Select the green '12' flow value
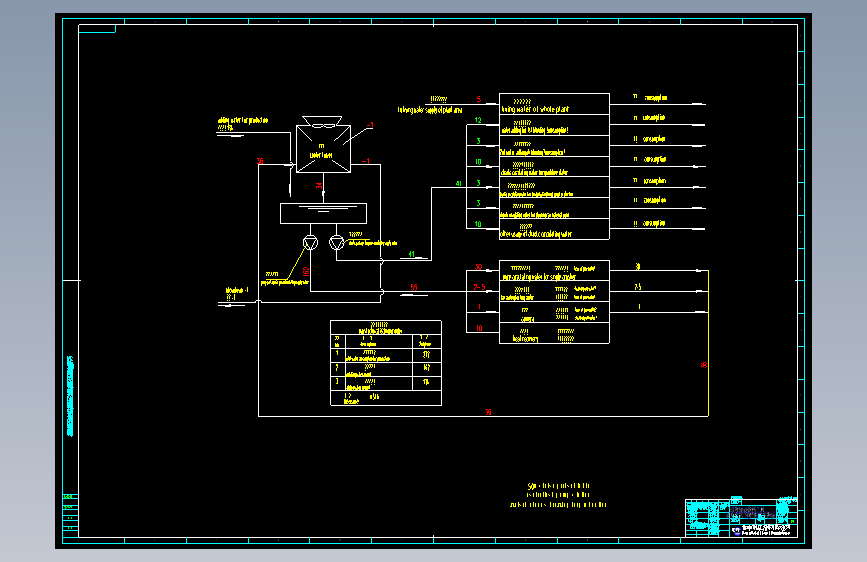Image resolution: width=867 pixels, height=562 pixels. point(478,120)
